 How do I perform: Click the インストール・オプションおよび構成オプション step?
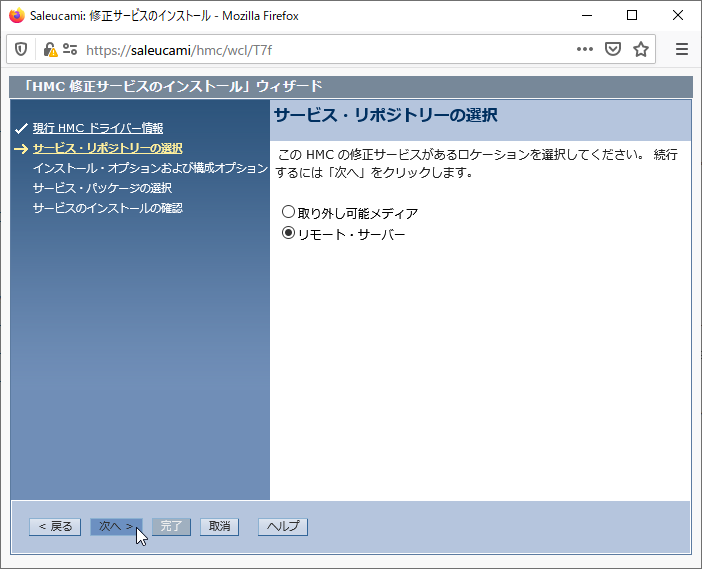click(x=150, y=168)
